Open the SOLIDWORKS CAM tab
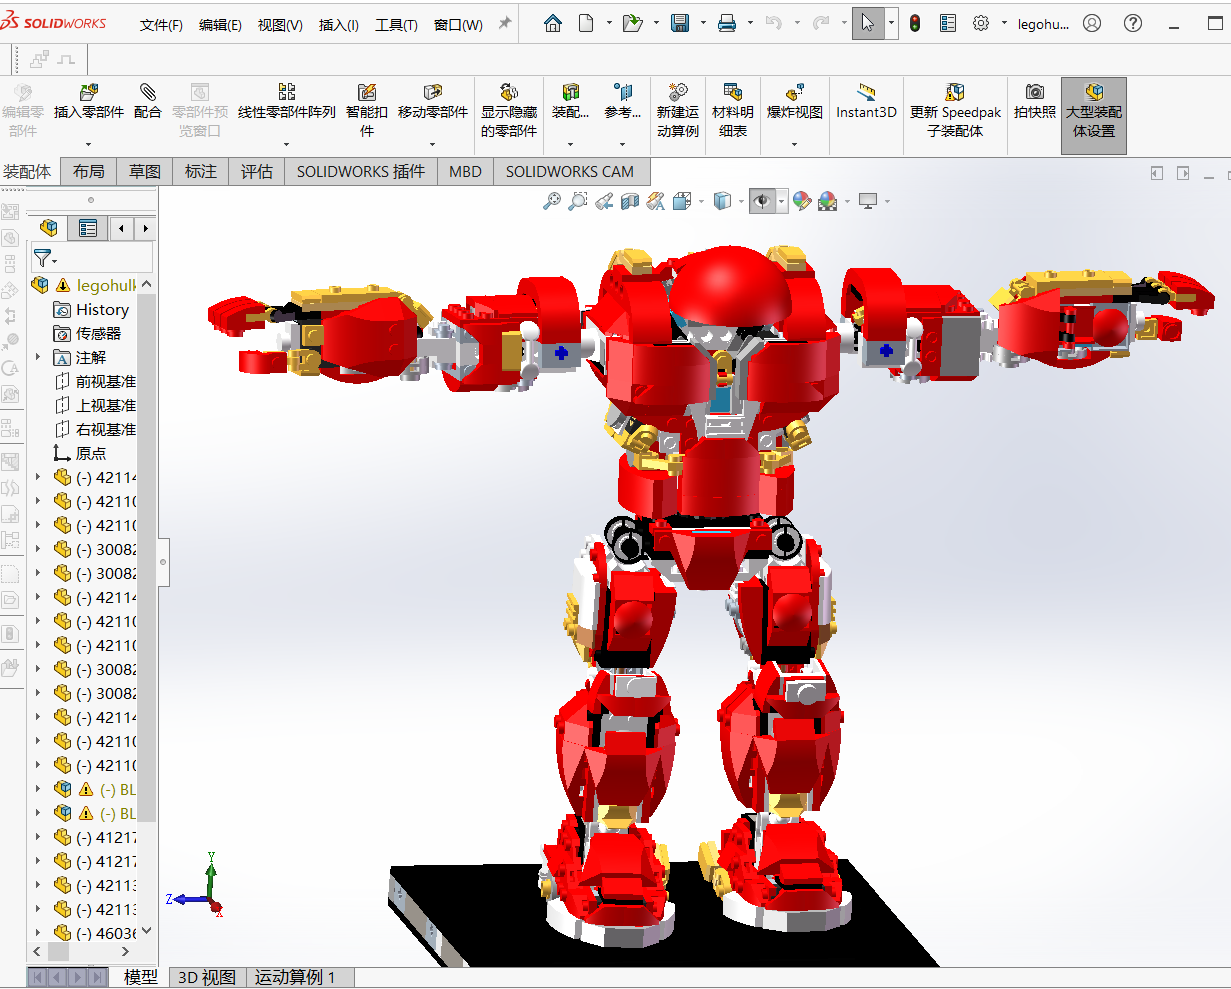The width and height of the screenshot is (1231, 989). (x=570, y=171)
